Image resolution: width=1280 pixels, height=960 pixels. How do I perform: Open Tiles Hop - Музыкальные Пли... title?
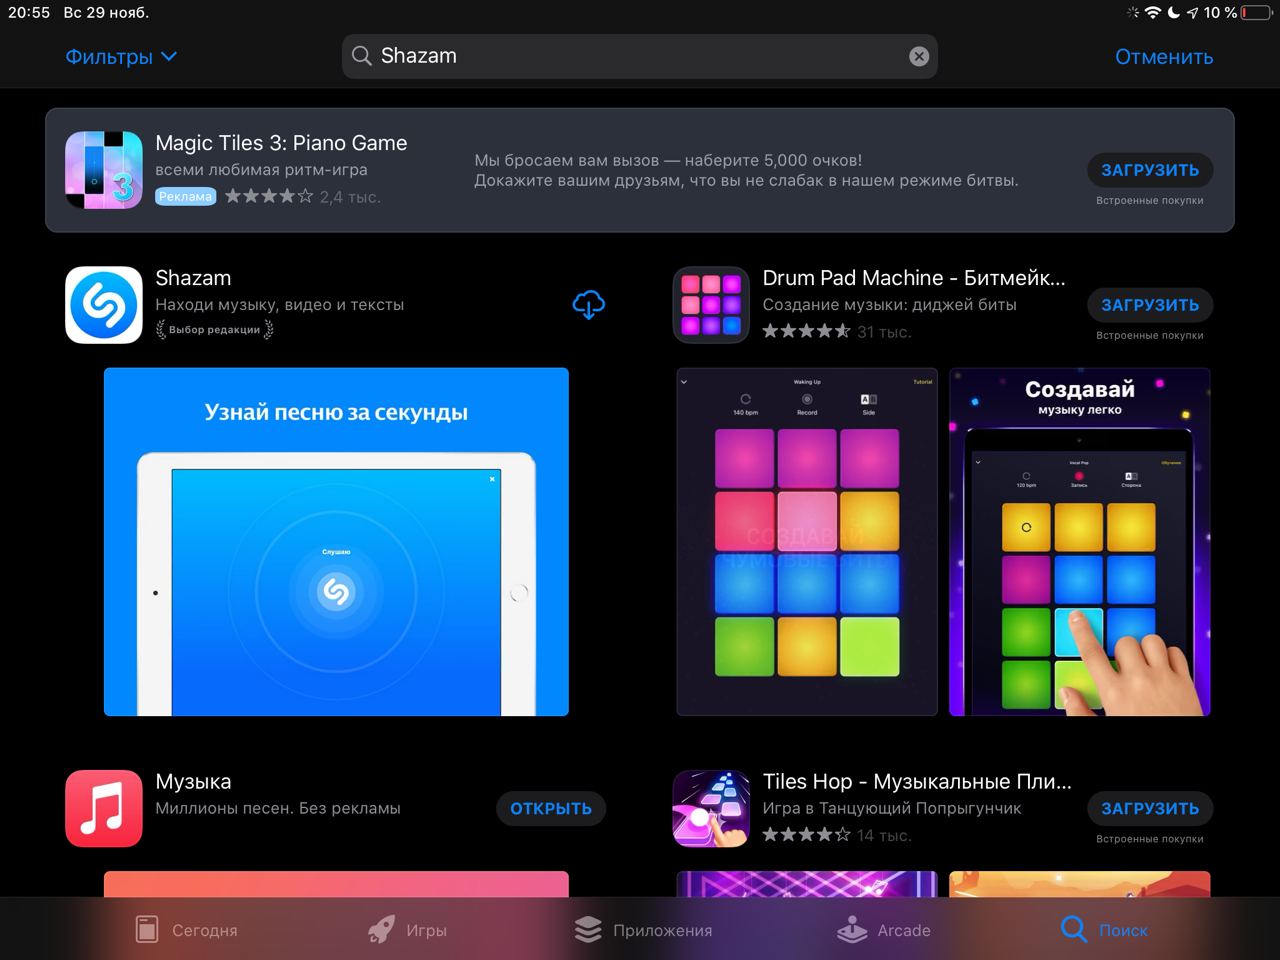[x=917, y=782]
